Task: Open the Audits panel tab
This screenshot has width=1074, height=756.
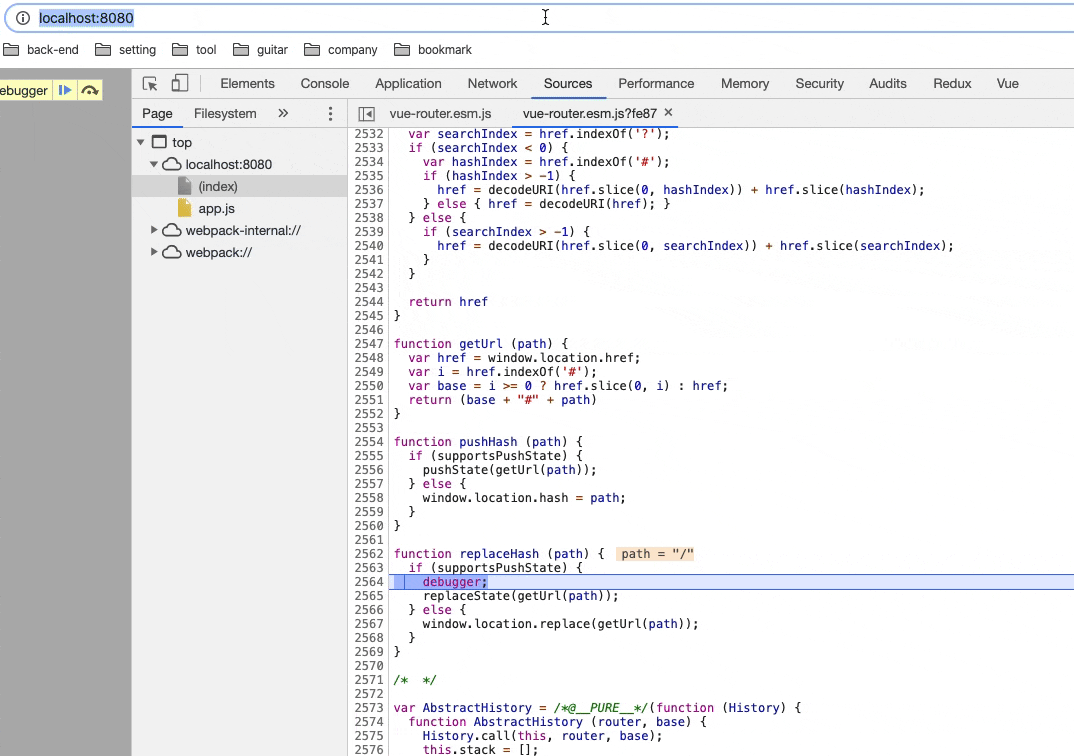Action: (x=888, y=84)
